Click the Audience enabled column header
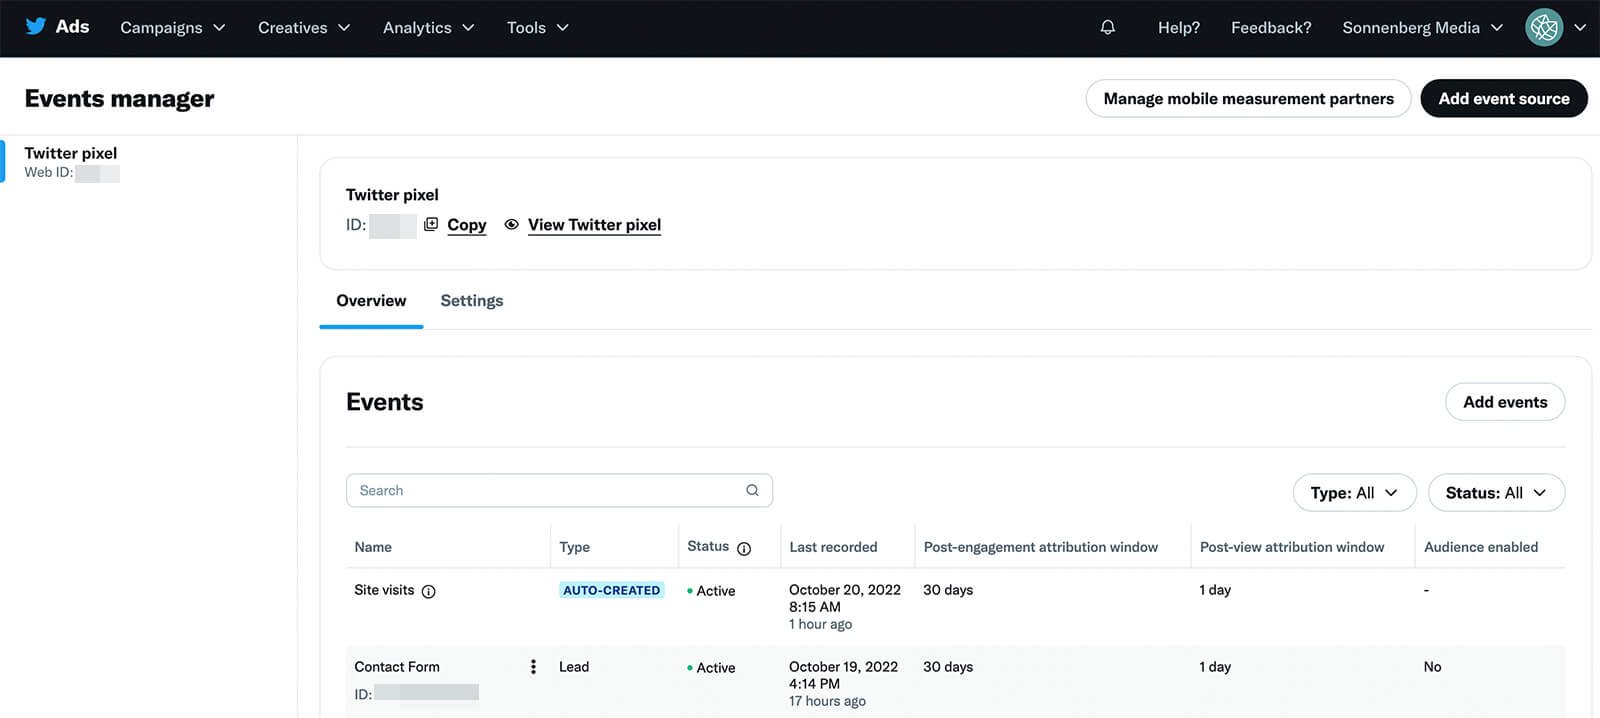This screenshot has height=718, width=1600. coord(1481,547)
